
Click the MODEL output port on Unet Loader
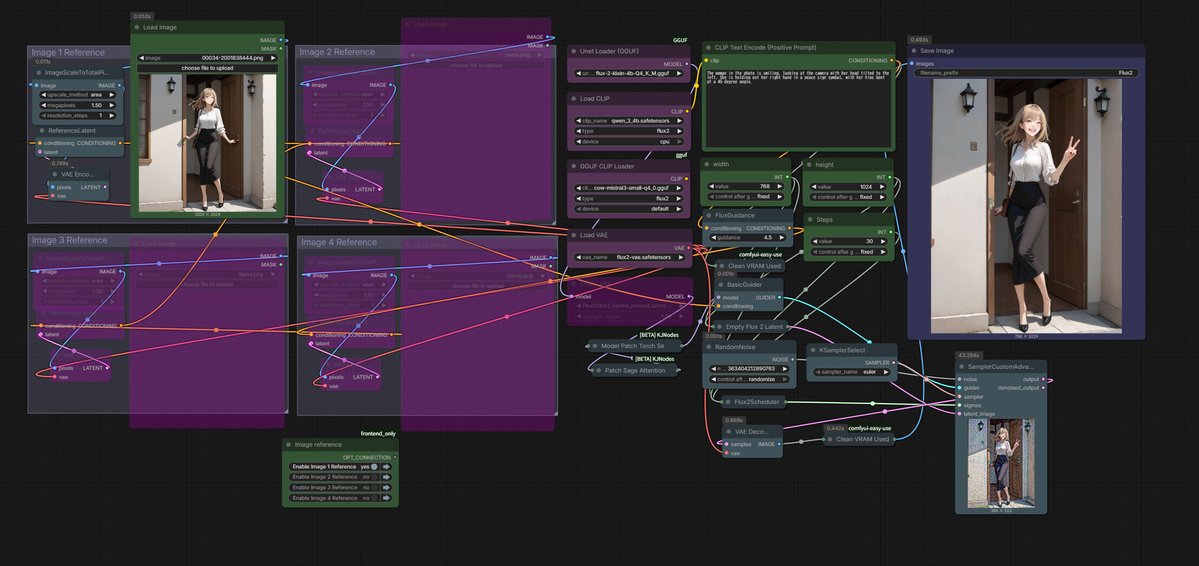(x=687, y=64)
